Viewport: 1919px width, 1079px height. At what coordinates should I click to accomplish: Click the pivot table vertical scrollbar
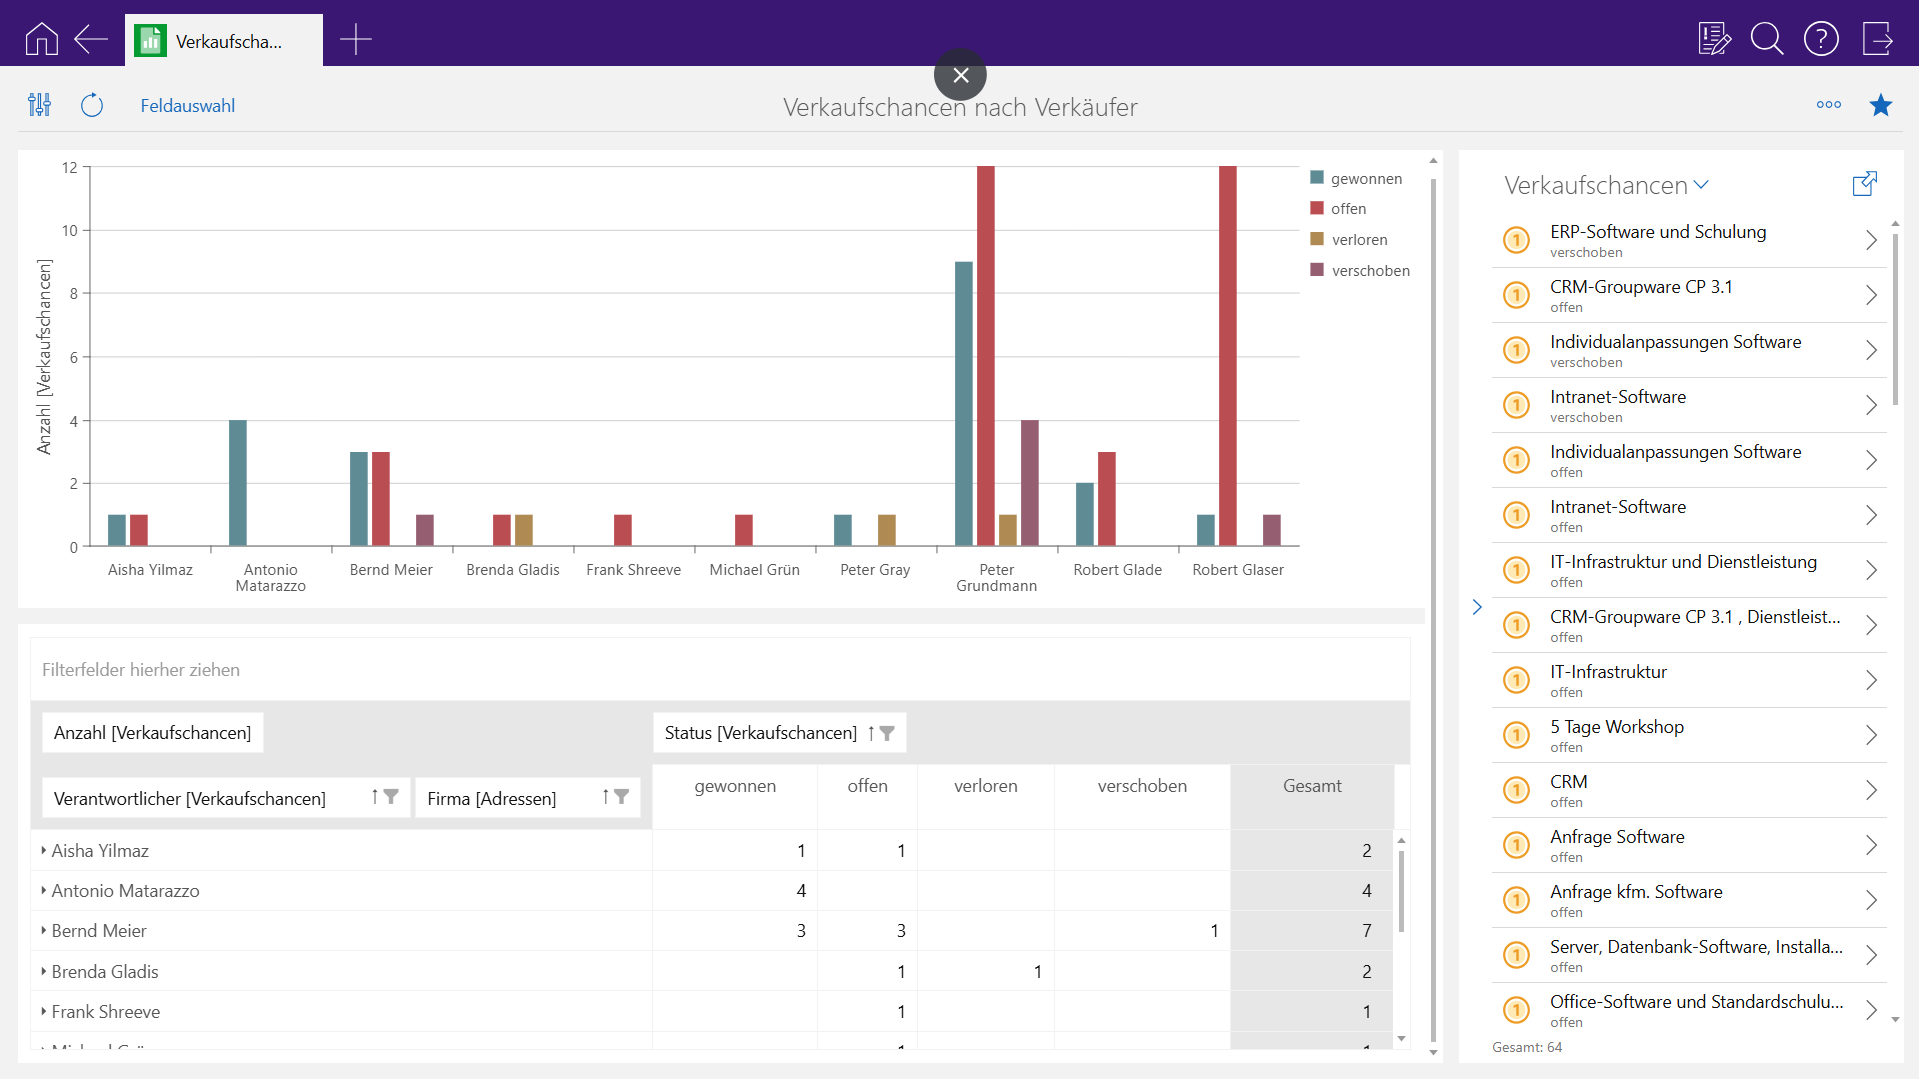point(1401,890)
